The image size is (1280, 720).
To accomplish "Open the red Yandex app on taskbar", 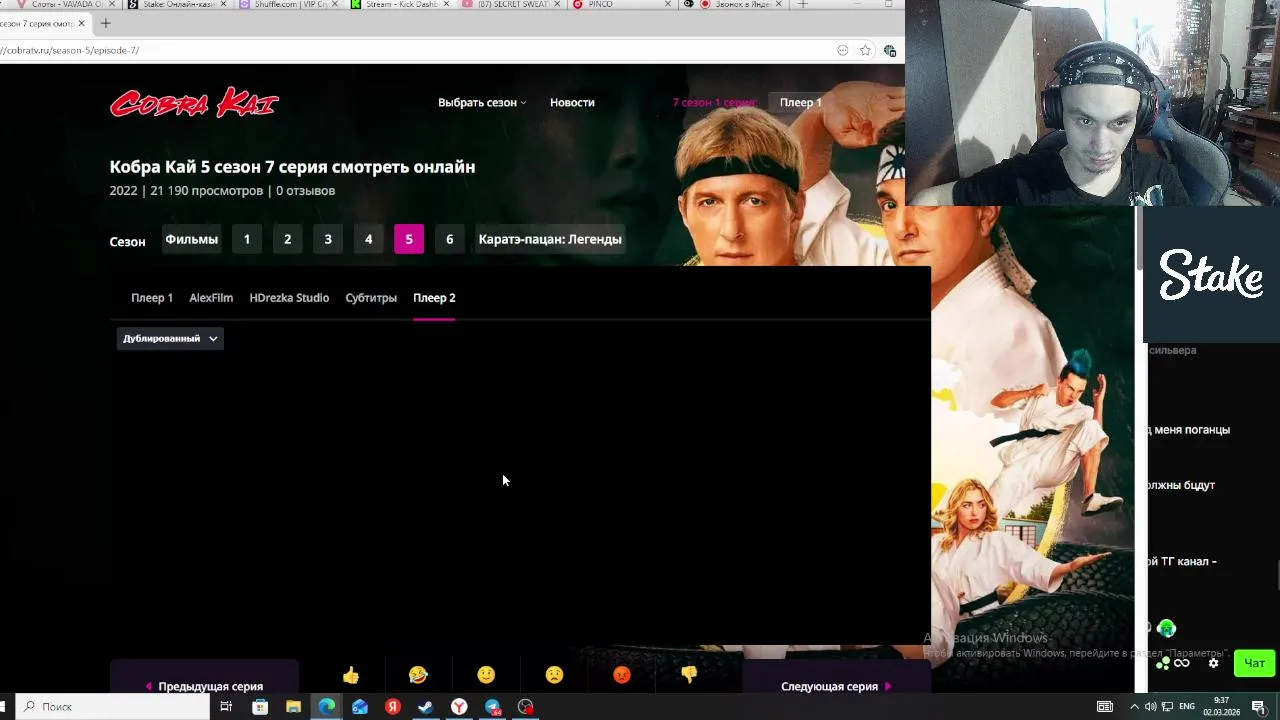I will pos(393,706).
